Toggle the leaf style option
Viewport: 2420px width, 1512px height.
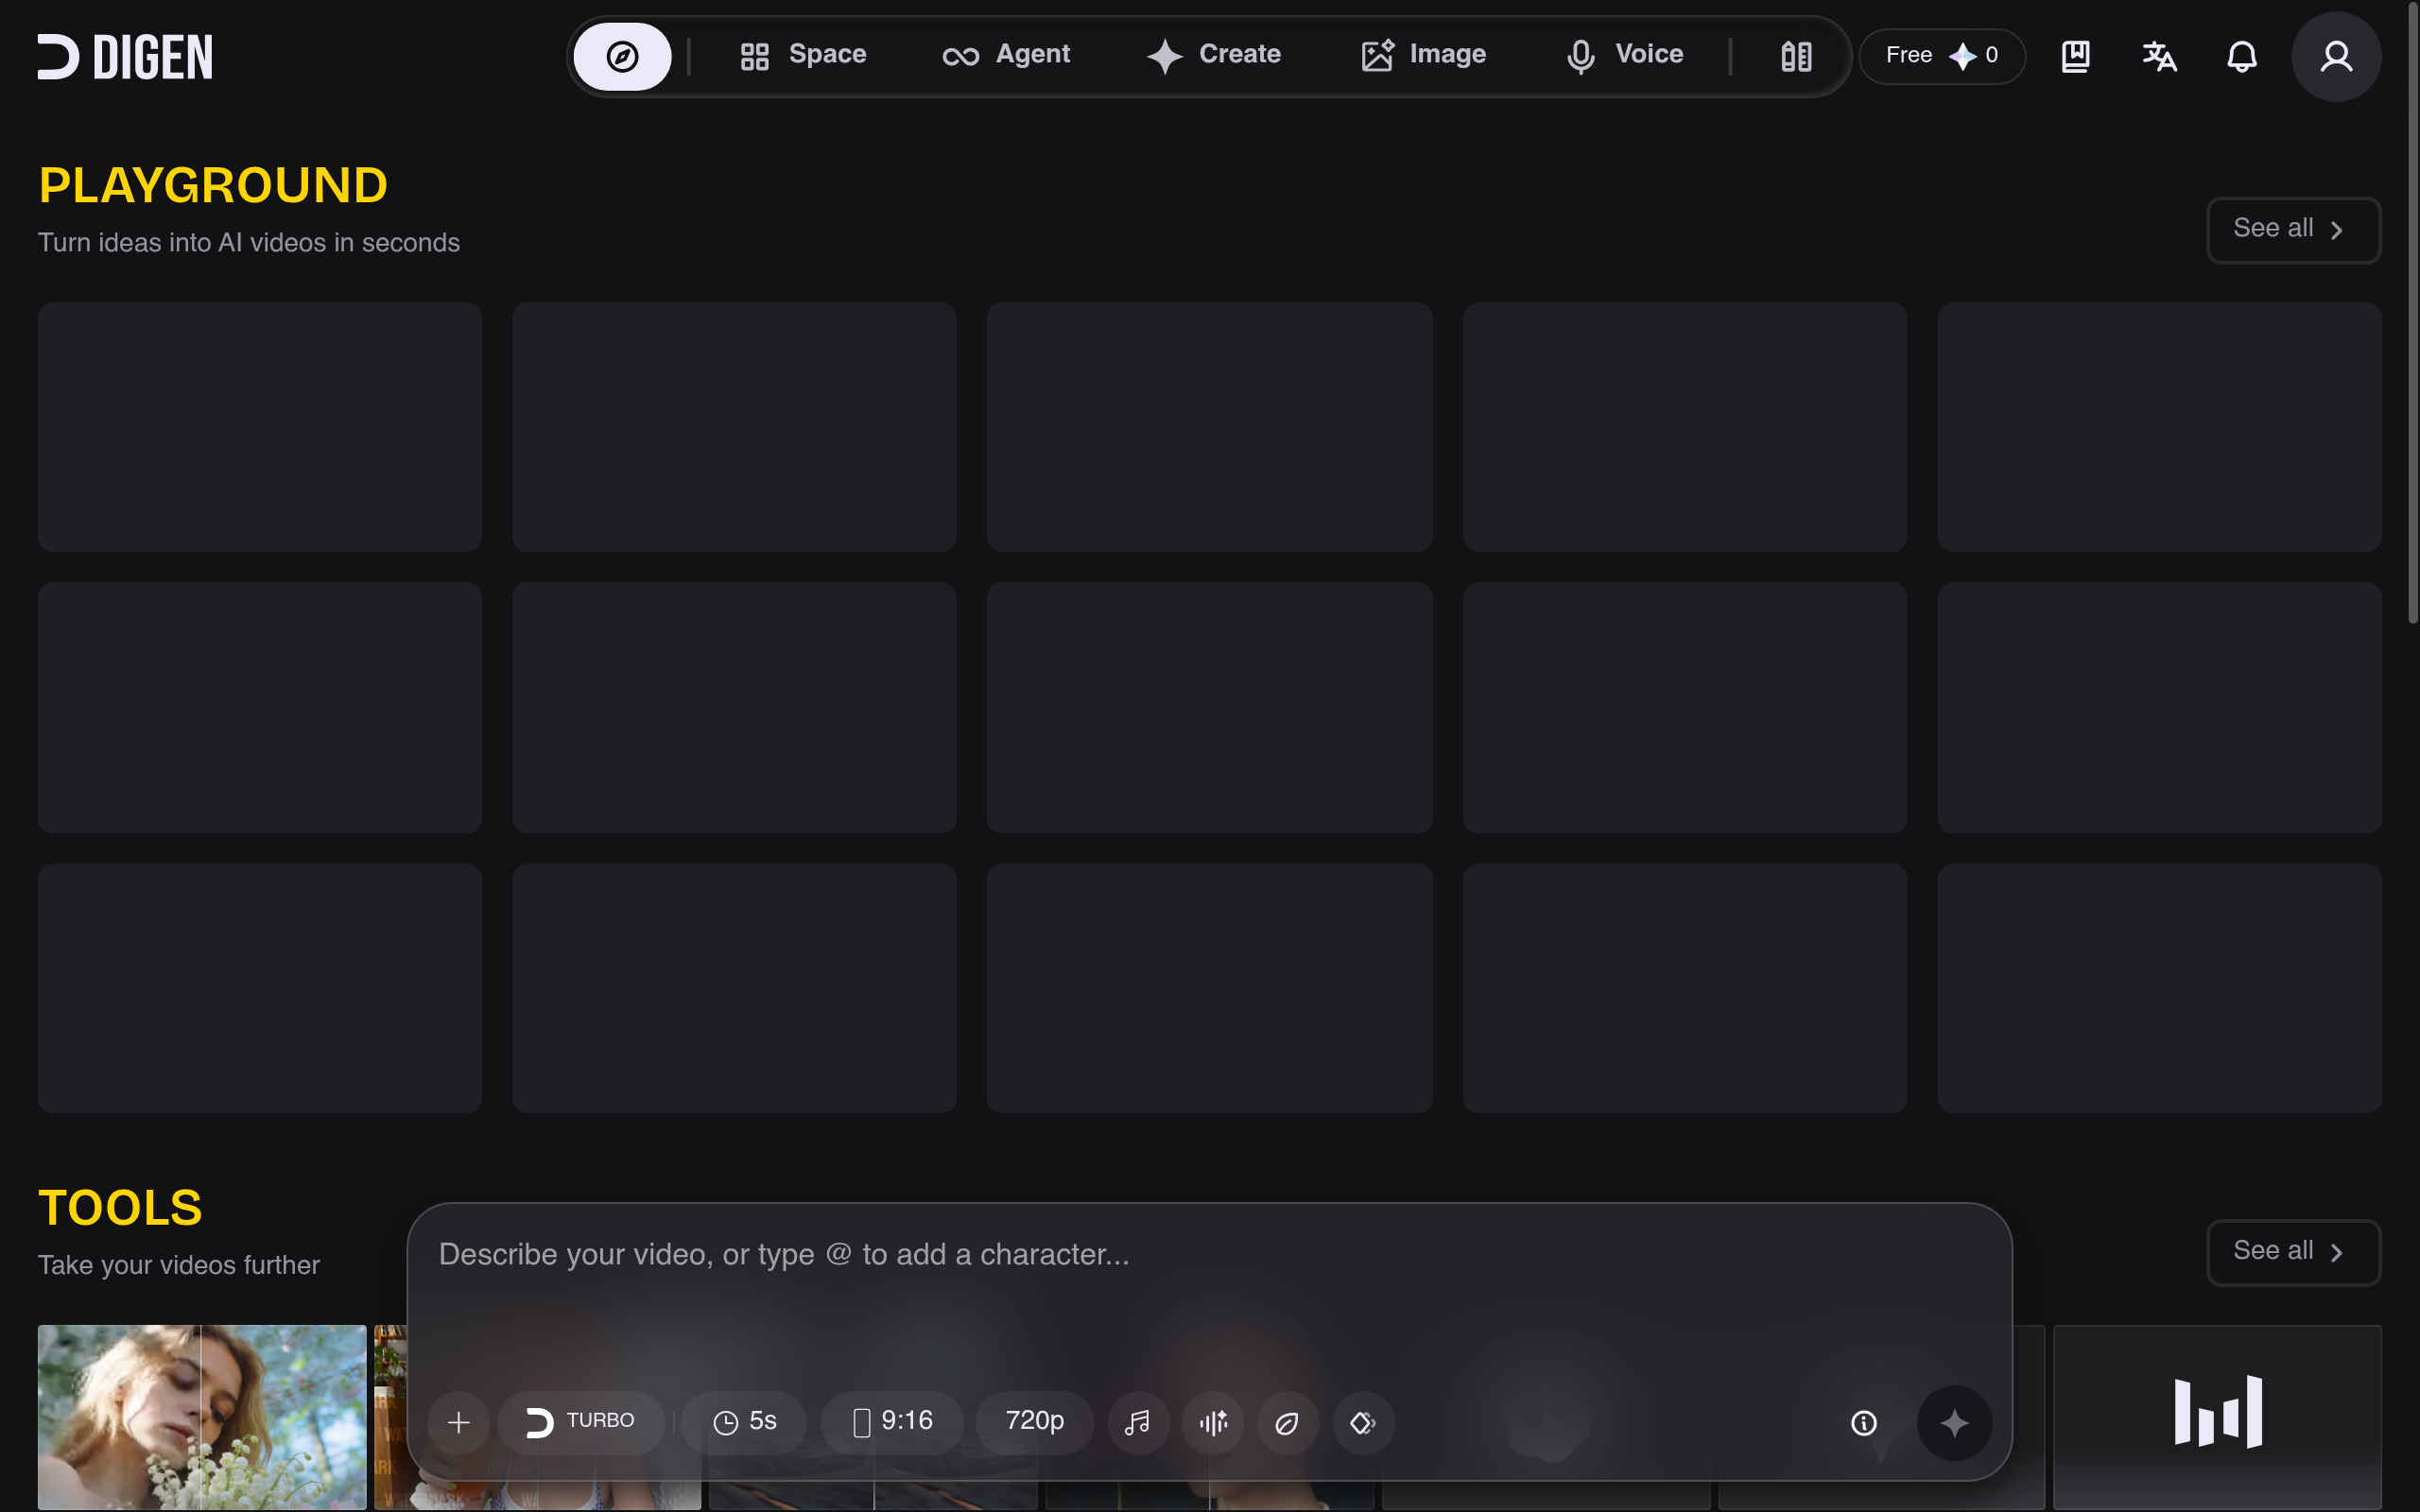pyautogui.click(x=1287, y=1422)
